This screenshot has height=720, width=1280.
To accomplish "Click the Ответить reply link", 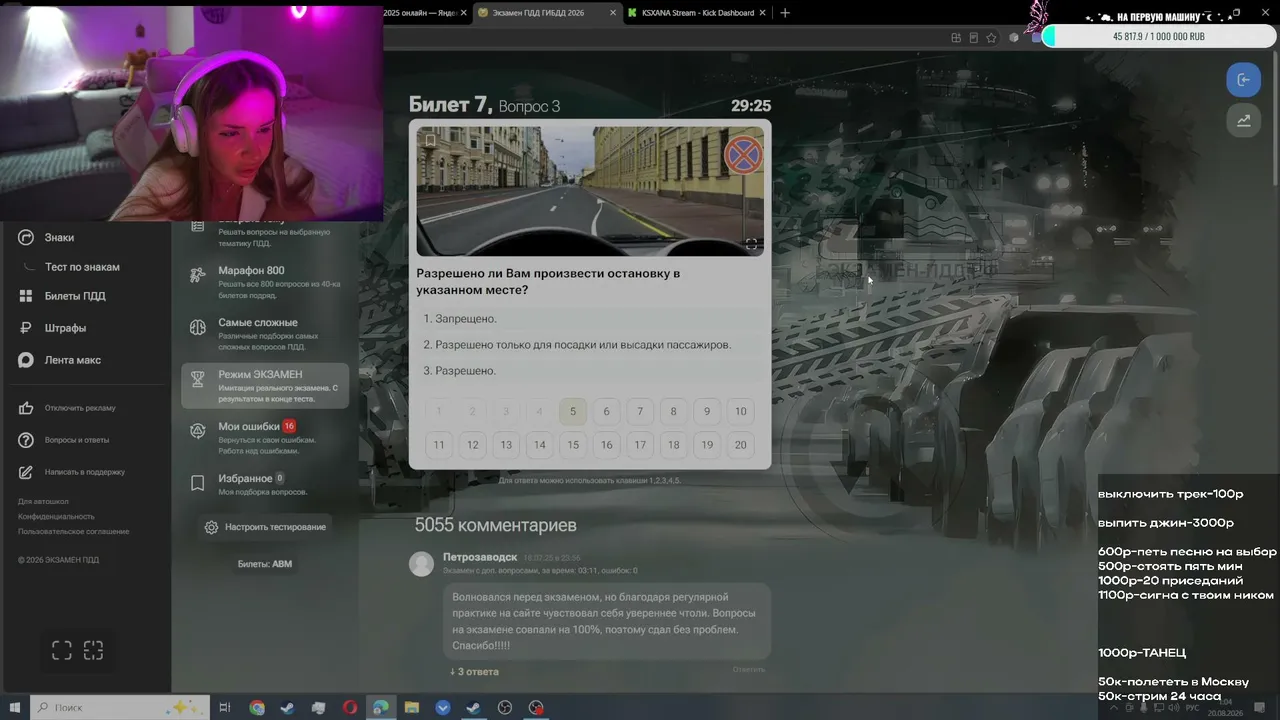I will pos(748,670).
